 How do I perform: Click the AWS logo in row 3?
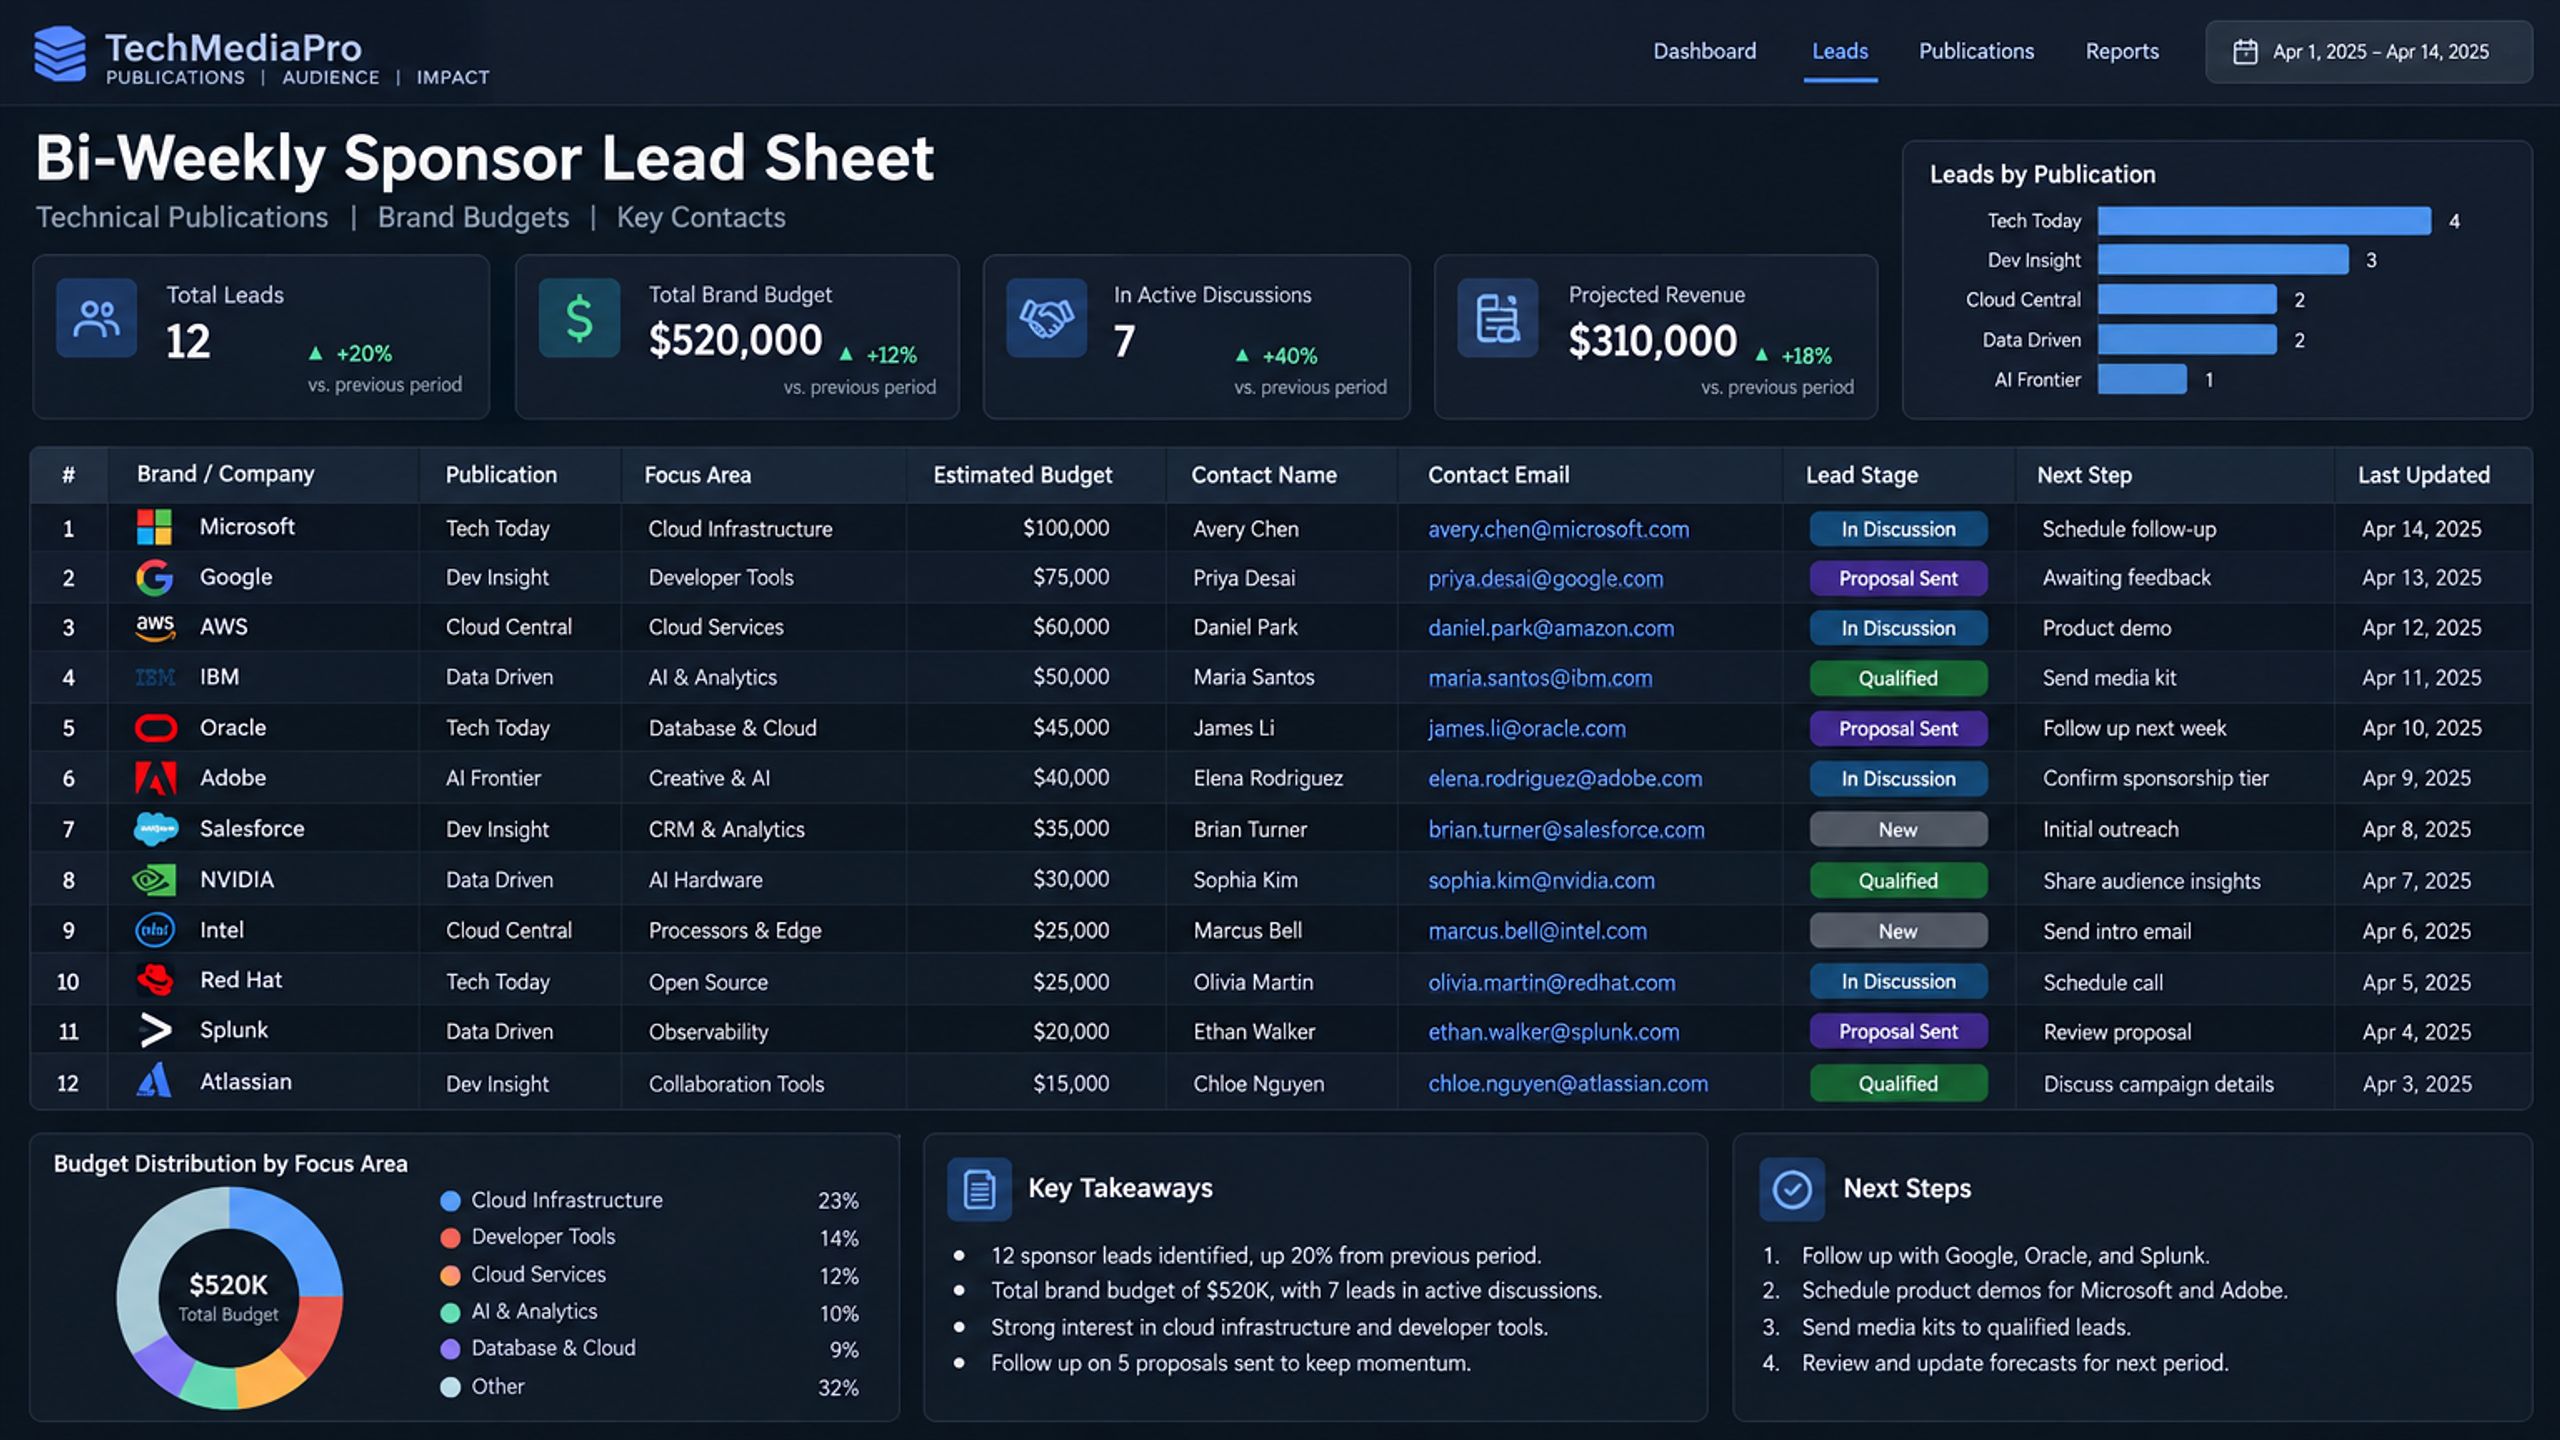pyautogui.click(x=155, y=627)
